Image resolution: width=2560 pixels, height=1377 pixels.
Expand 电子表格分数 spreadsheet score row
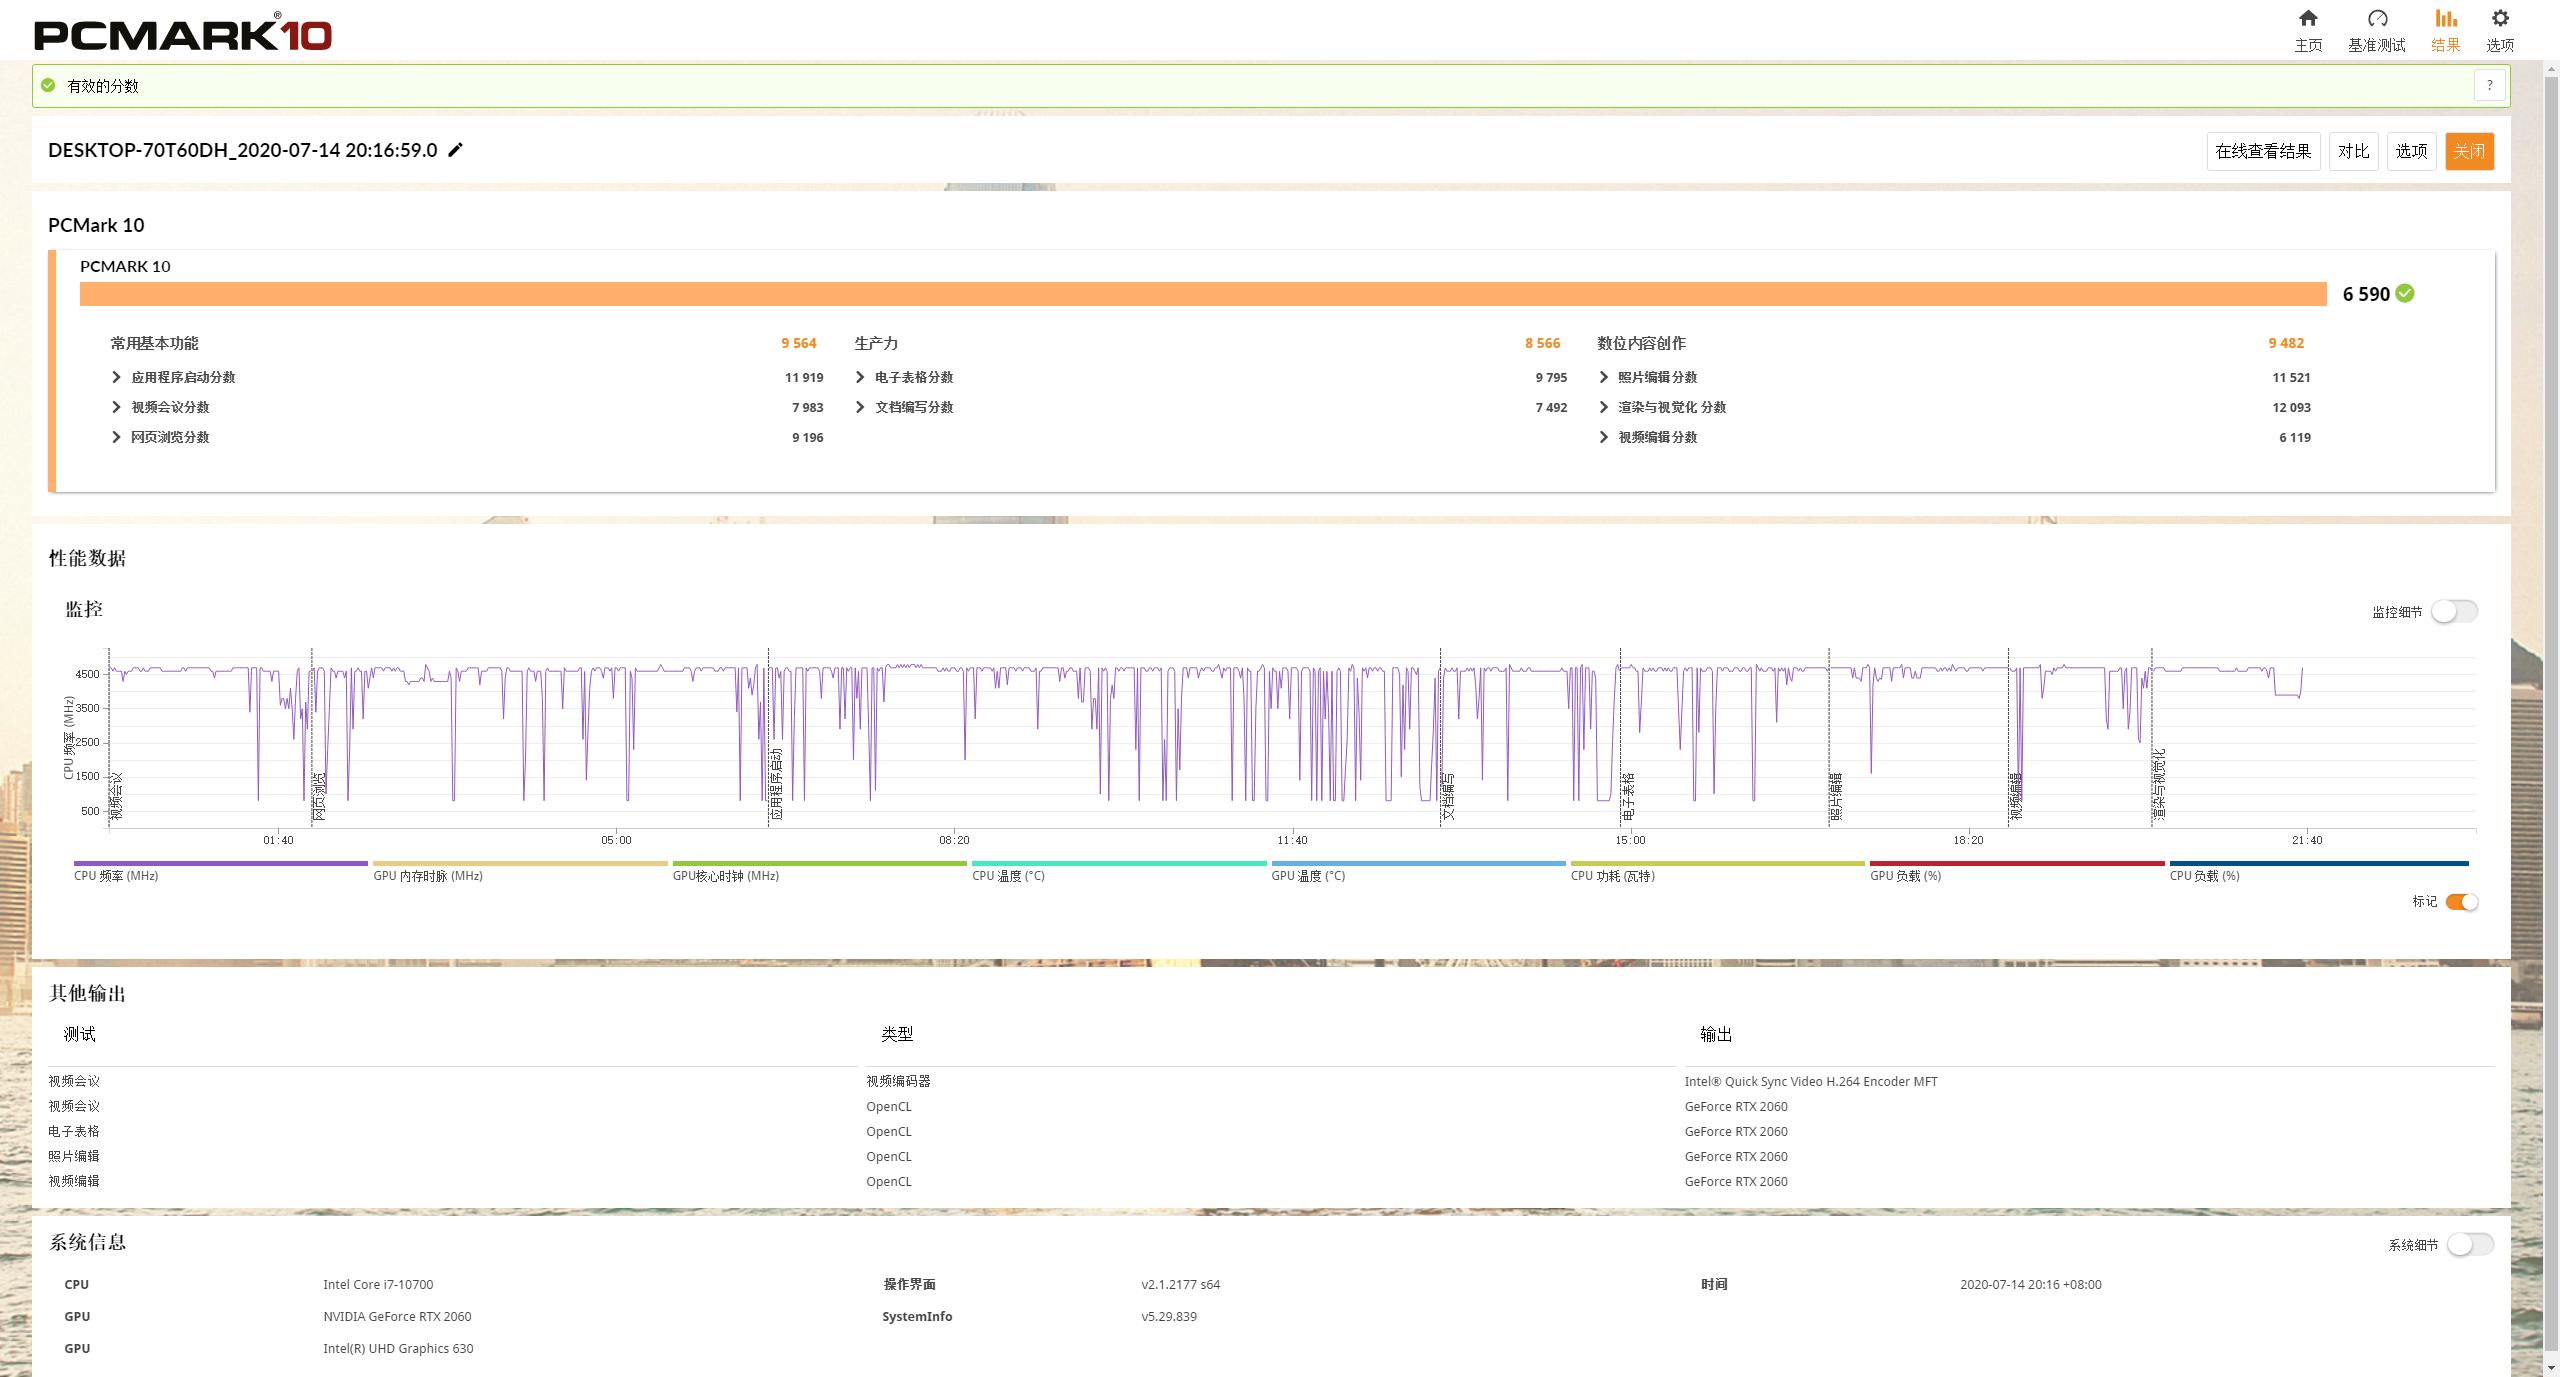[860, 377]
